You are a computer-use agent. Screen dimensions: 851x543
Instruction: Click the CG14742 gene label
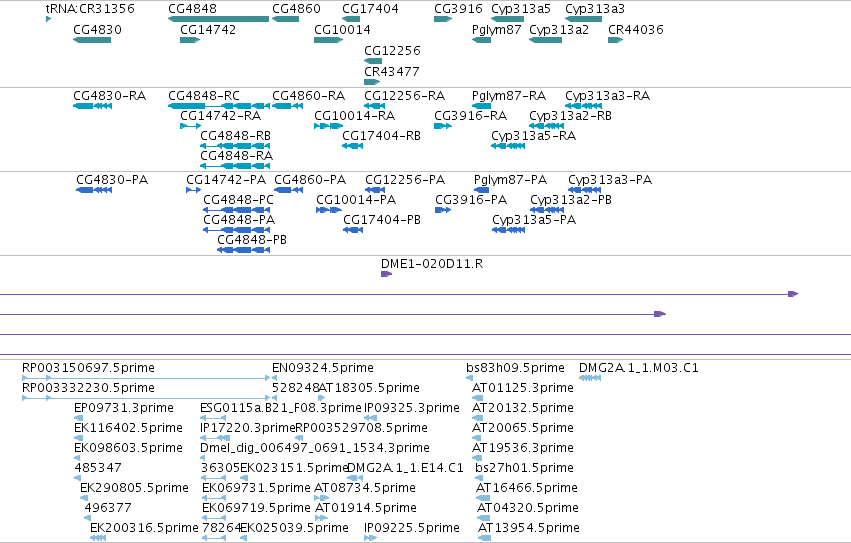pyautogui.click(x=208, y=29)
